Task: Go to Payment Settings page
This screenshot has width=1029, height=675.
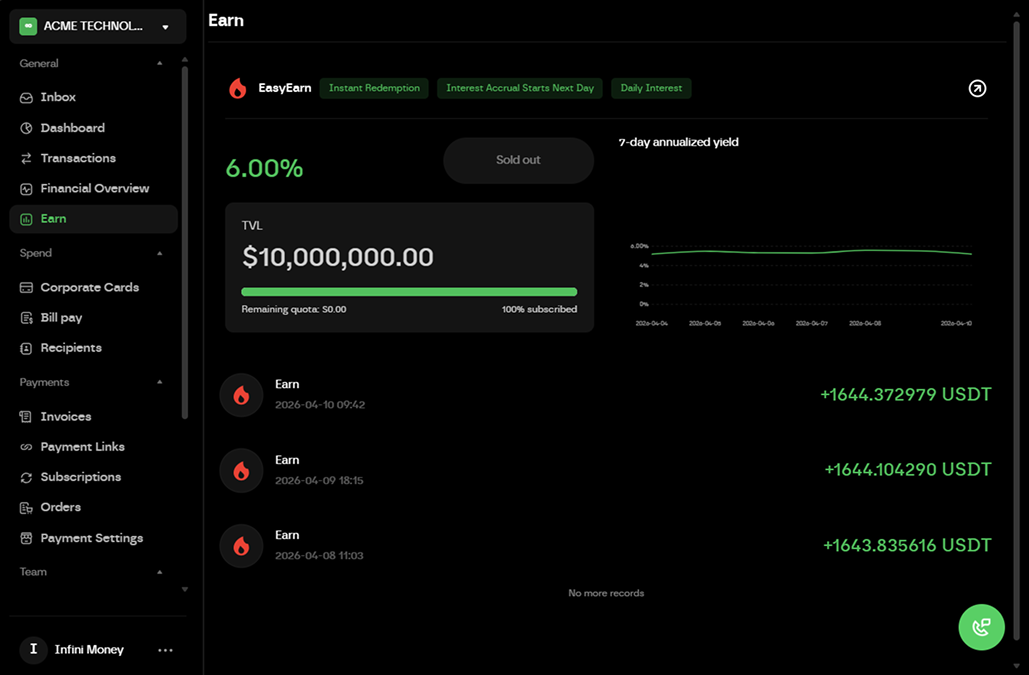Action: [x=91, y=538]
